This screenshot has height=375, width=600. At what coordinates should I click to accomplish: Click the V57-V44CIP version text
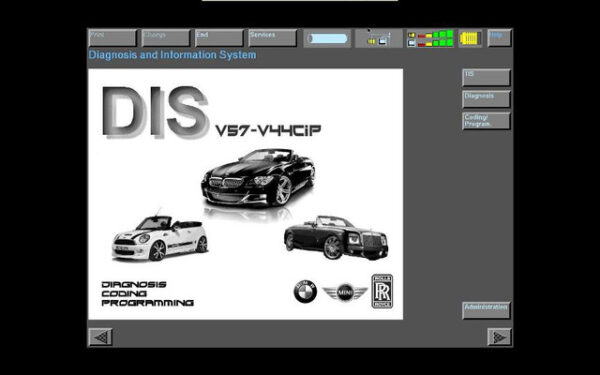point(268,130)
